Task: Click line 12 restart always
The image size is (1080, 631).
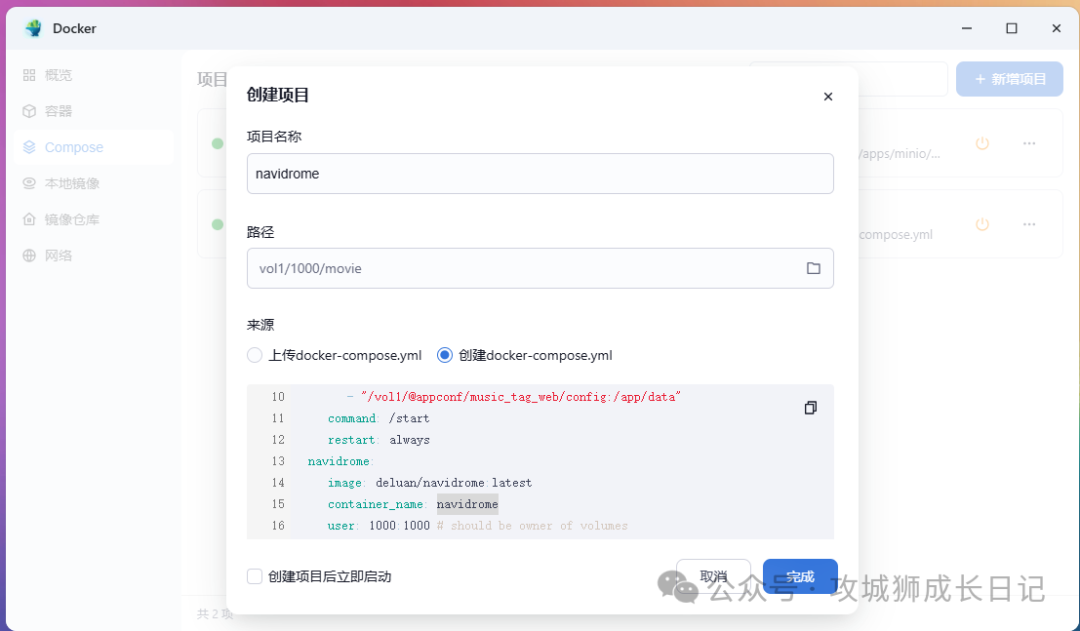Action: pyautogui.click(x=378, y=439)
